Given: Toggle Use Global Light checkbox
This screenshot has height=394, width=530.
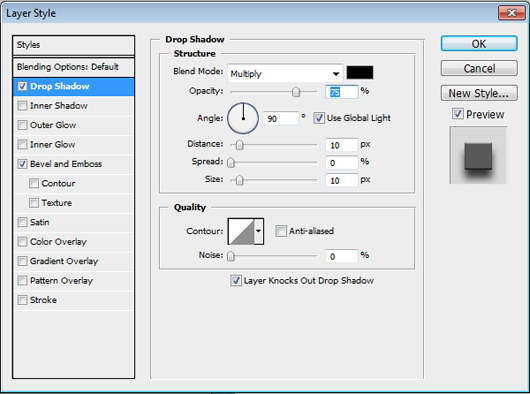Looking at the screenshot, I should tap(319, 118).
